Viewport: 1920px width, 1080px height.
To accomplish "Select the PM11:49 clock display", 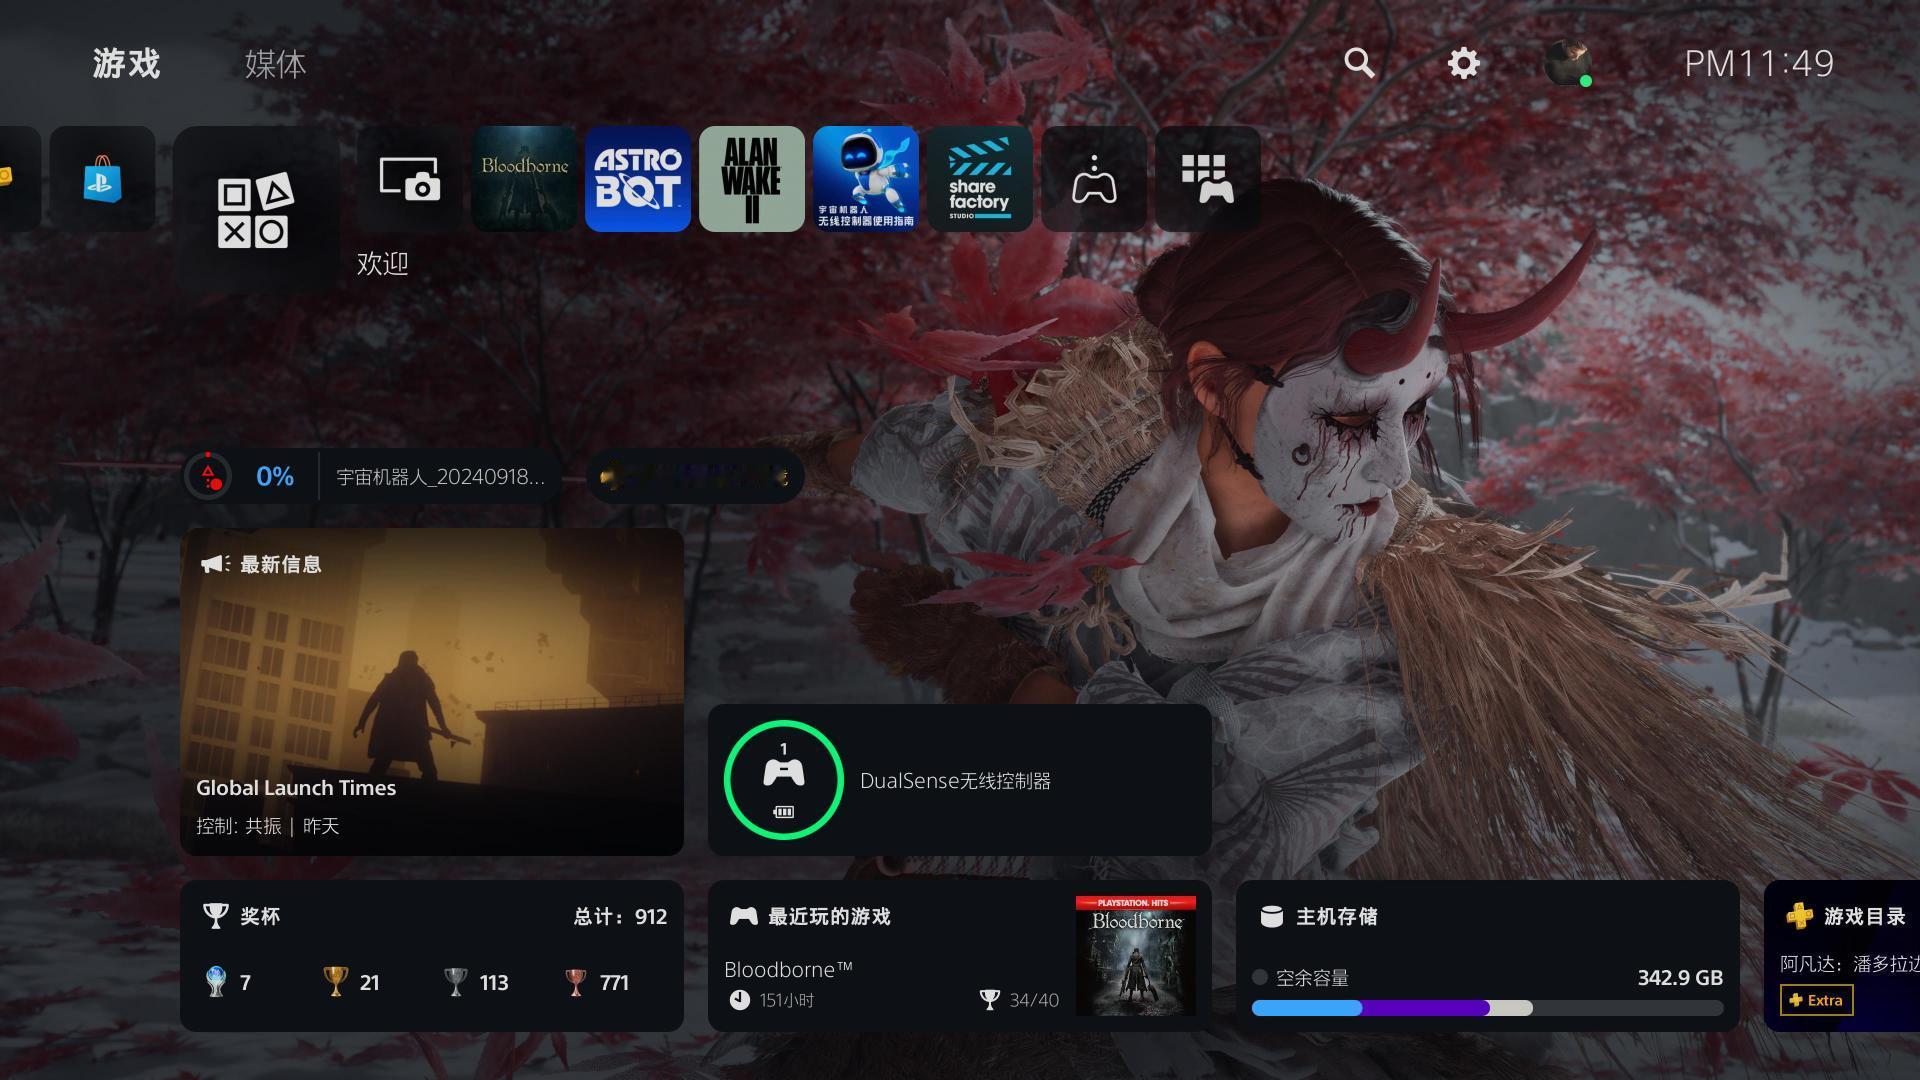I will (1759, 64).
